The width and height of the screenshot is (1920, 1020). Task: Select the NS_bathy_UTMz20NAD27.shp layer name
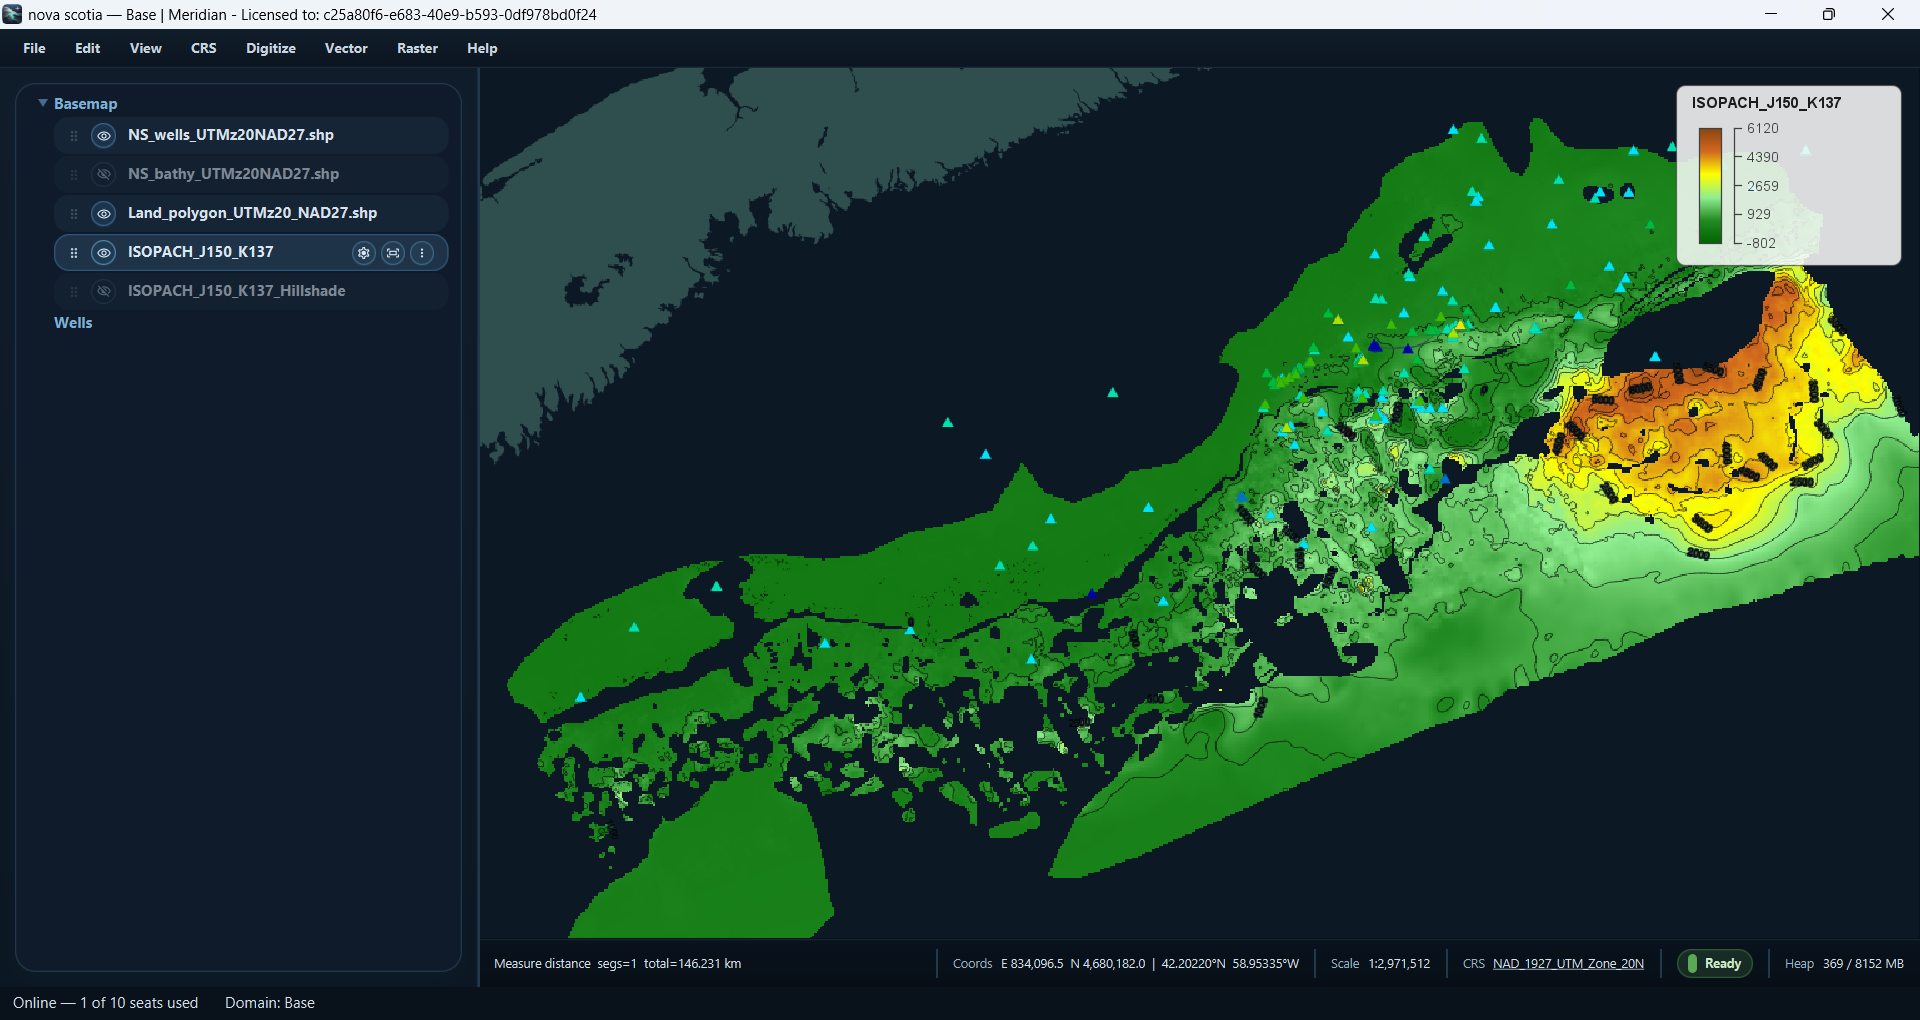(x=233, y=174)
